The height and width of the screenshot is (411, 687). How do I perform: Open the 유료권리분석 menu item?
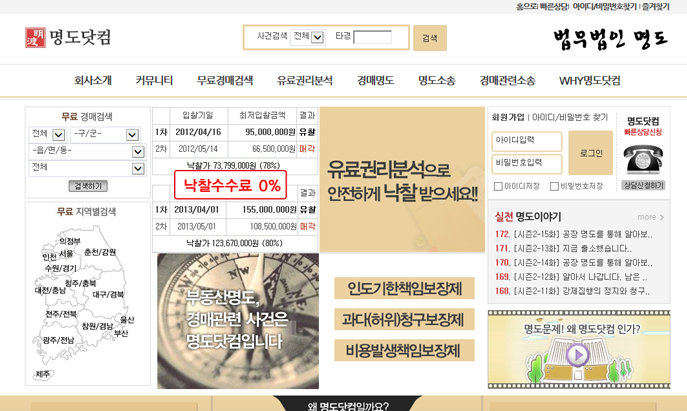point(305,80)
